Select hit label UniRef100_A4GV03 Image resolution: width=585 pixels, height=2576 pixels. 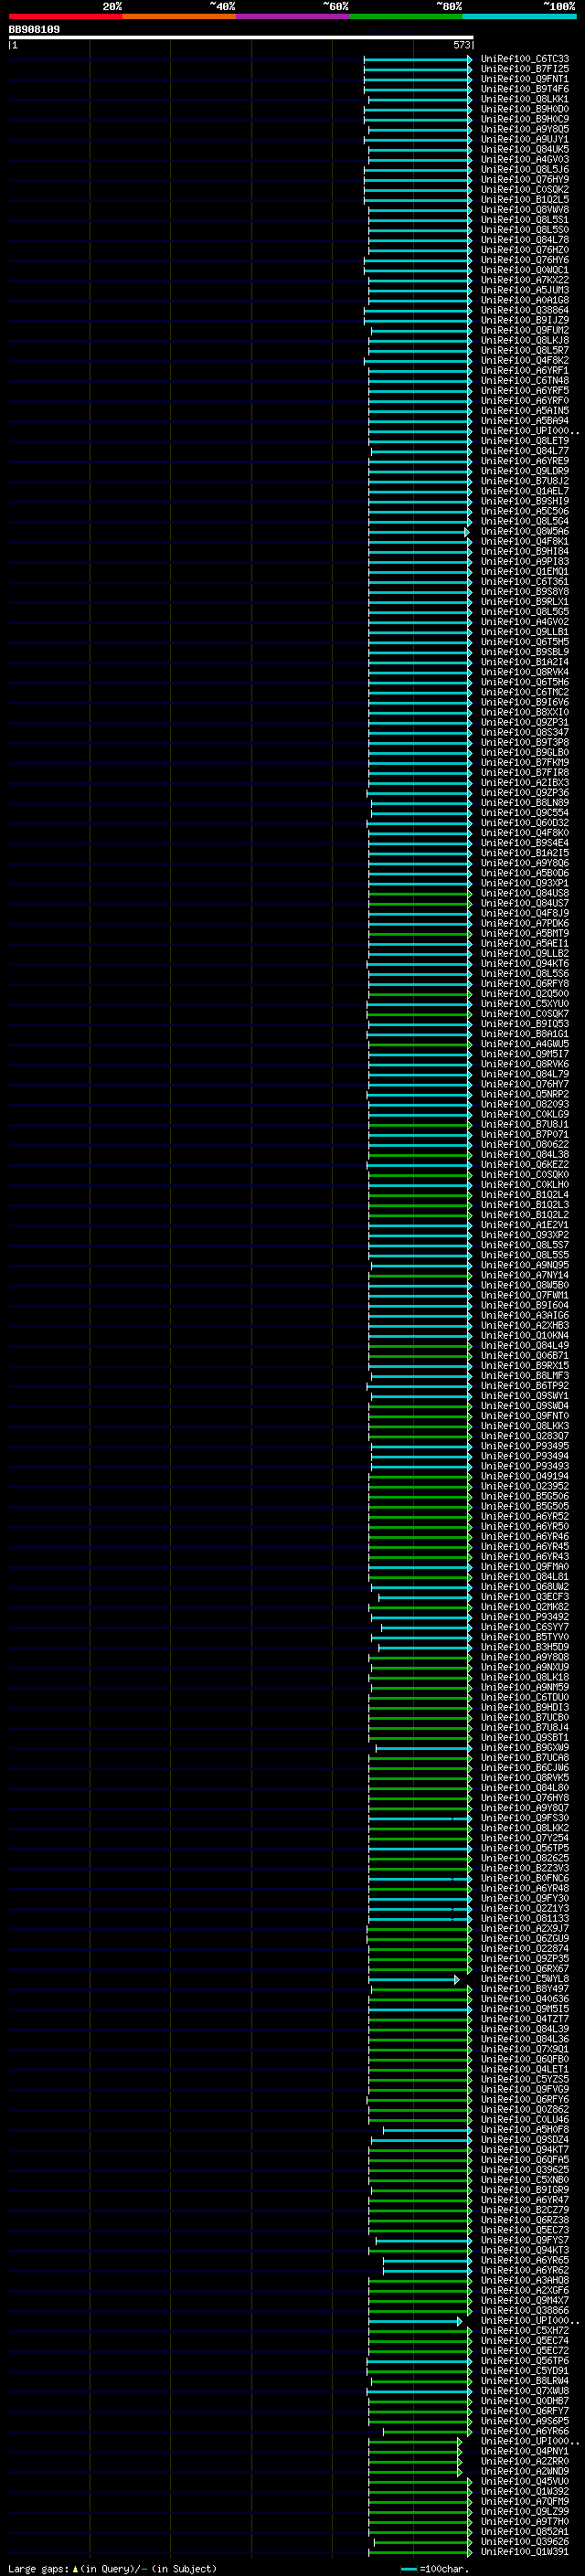click(x=525, y=159)
